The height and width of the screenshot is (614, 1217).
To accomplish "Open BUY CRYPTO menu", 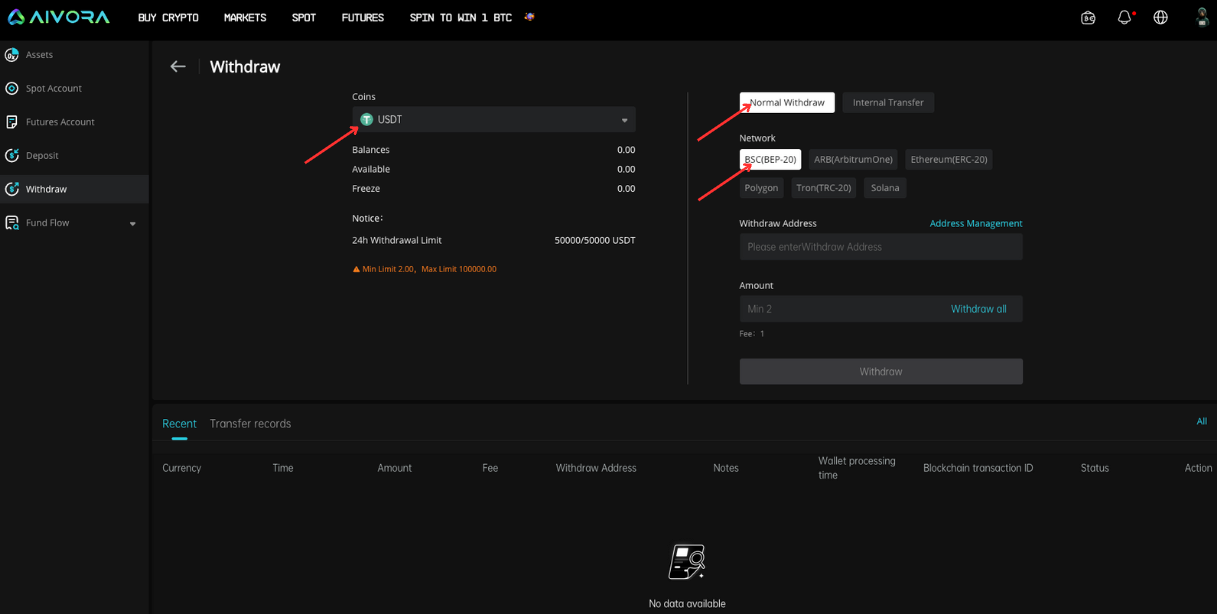I will [168, 18].
